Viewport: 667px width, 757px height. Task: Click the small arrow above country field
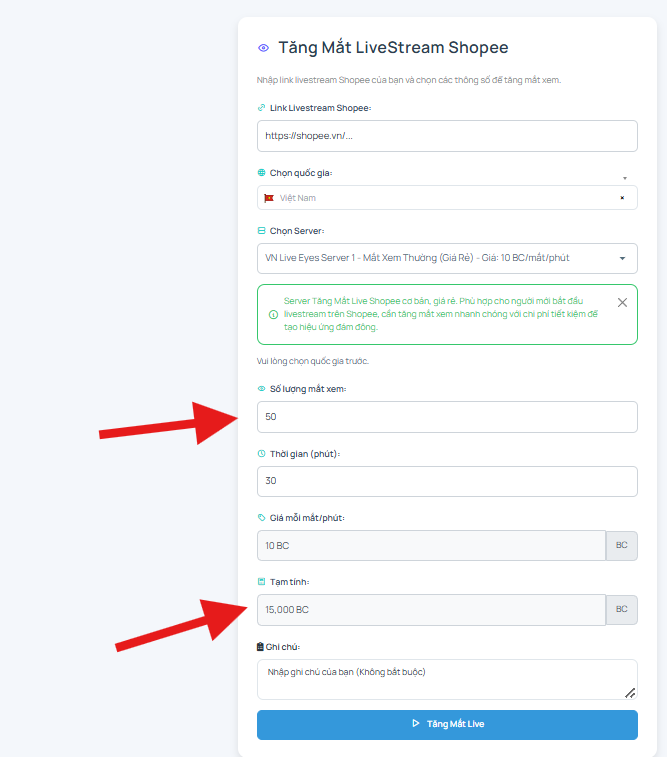tap(625, 178)
